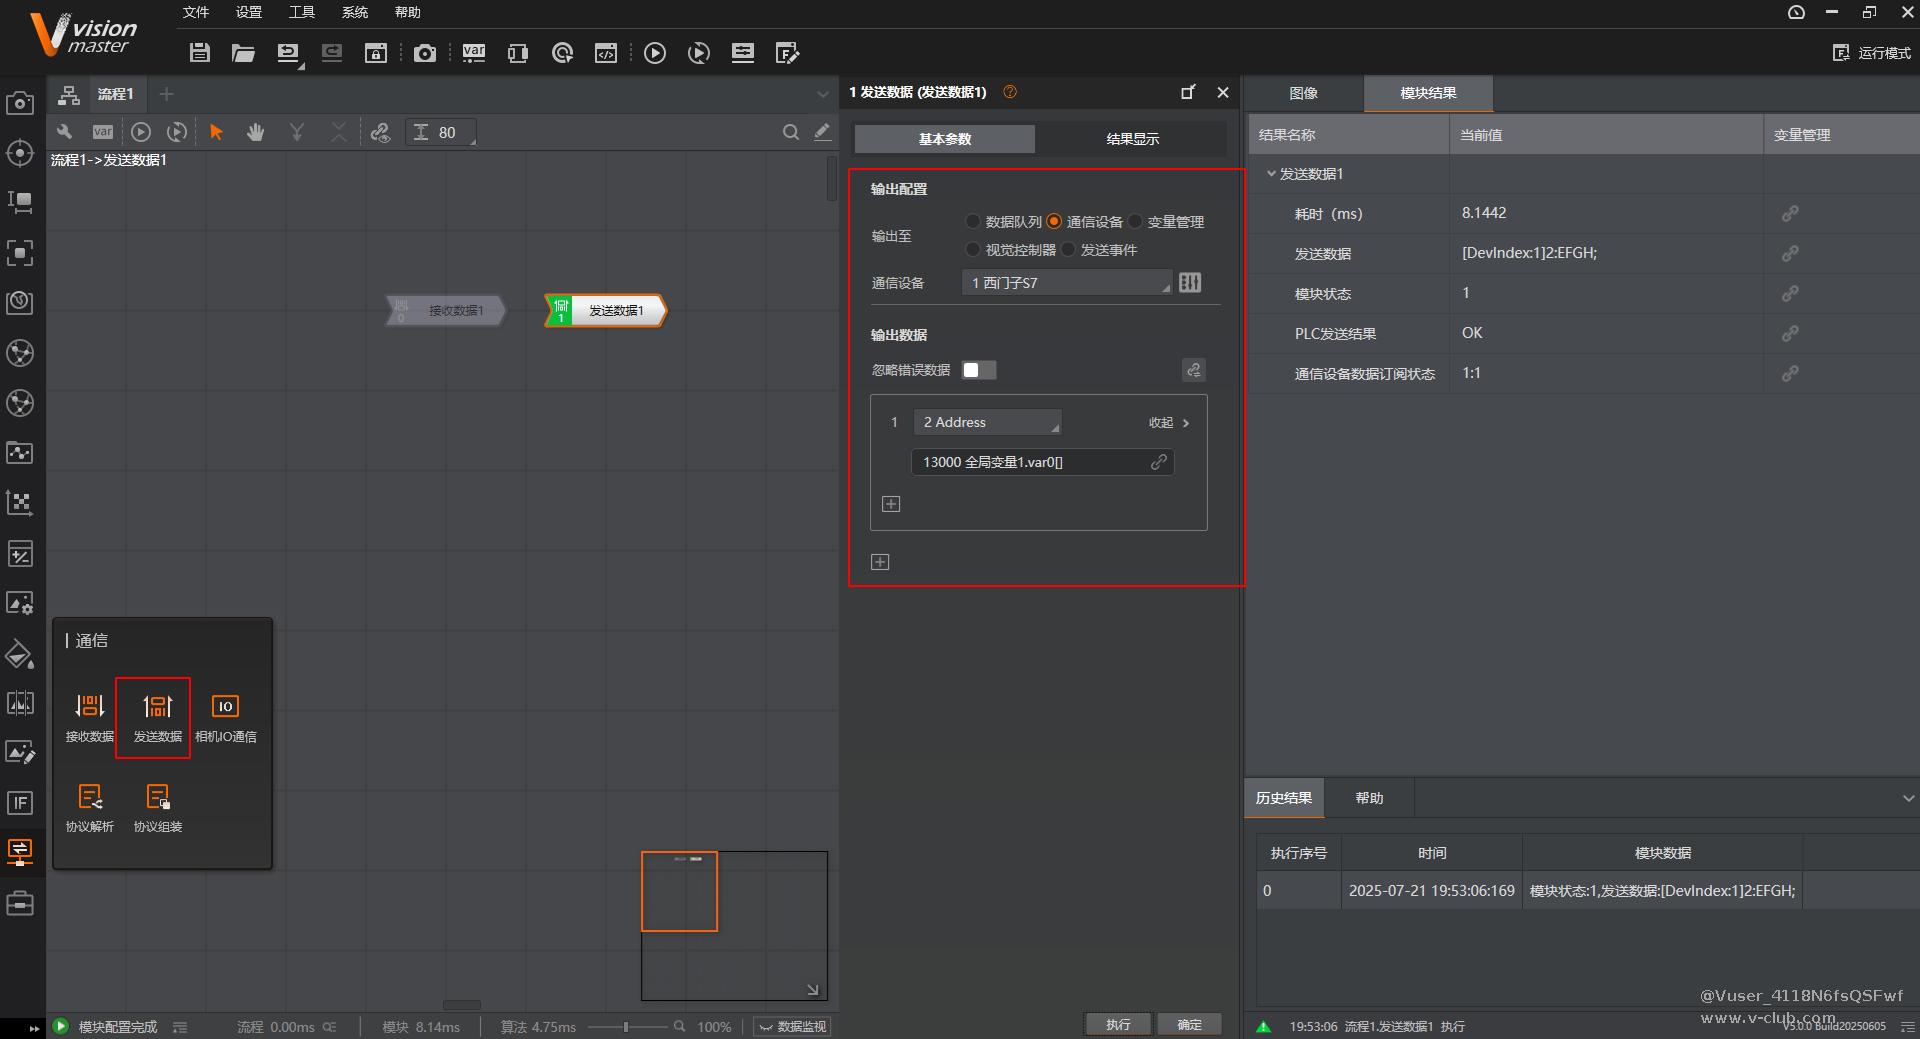Select the hand pan tool
This screenshot has width=1920, height=1039.
[x=256, y=132]
